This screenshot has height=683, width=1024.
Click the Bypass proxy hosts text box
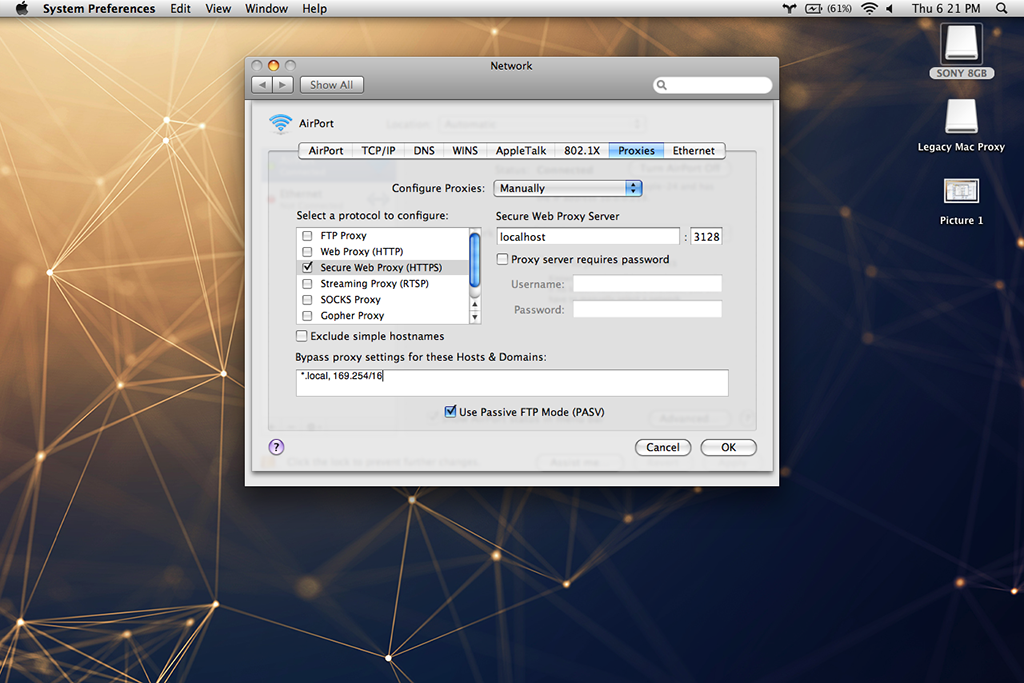pos(512,383)
